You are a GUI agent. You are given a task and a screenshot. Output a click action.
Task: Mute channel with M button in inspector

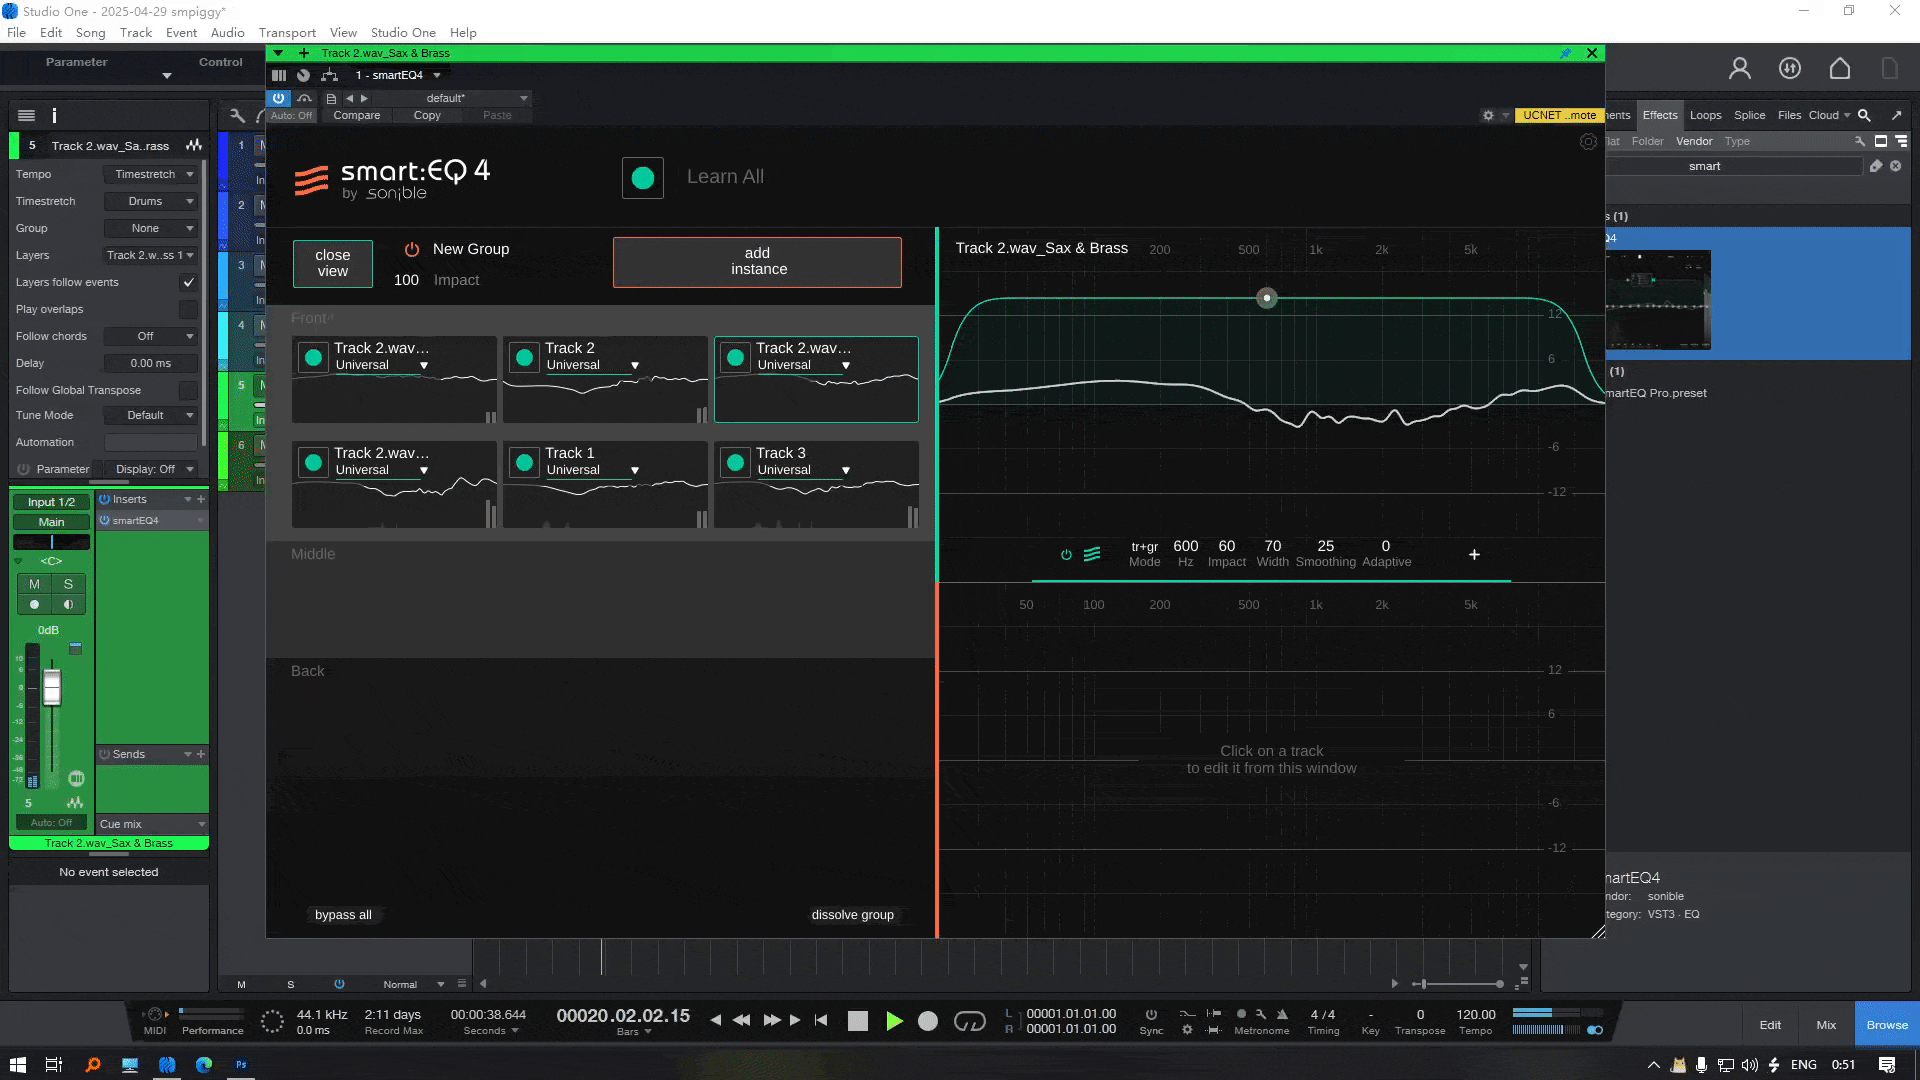pos(35,584)
